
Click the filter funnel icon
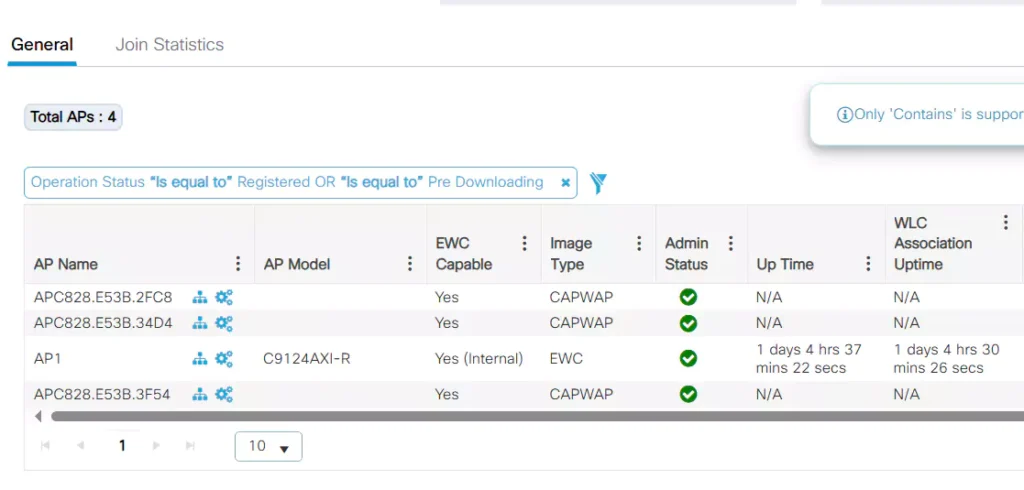[598, 183]
